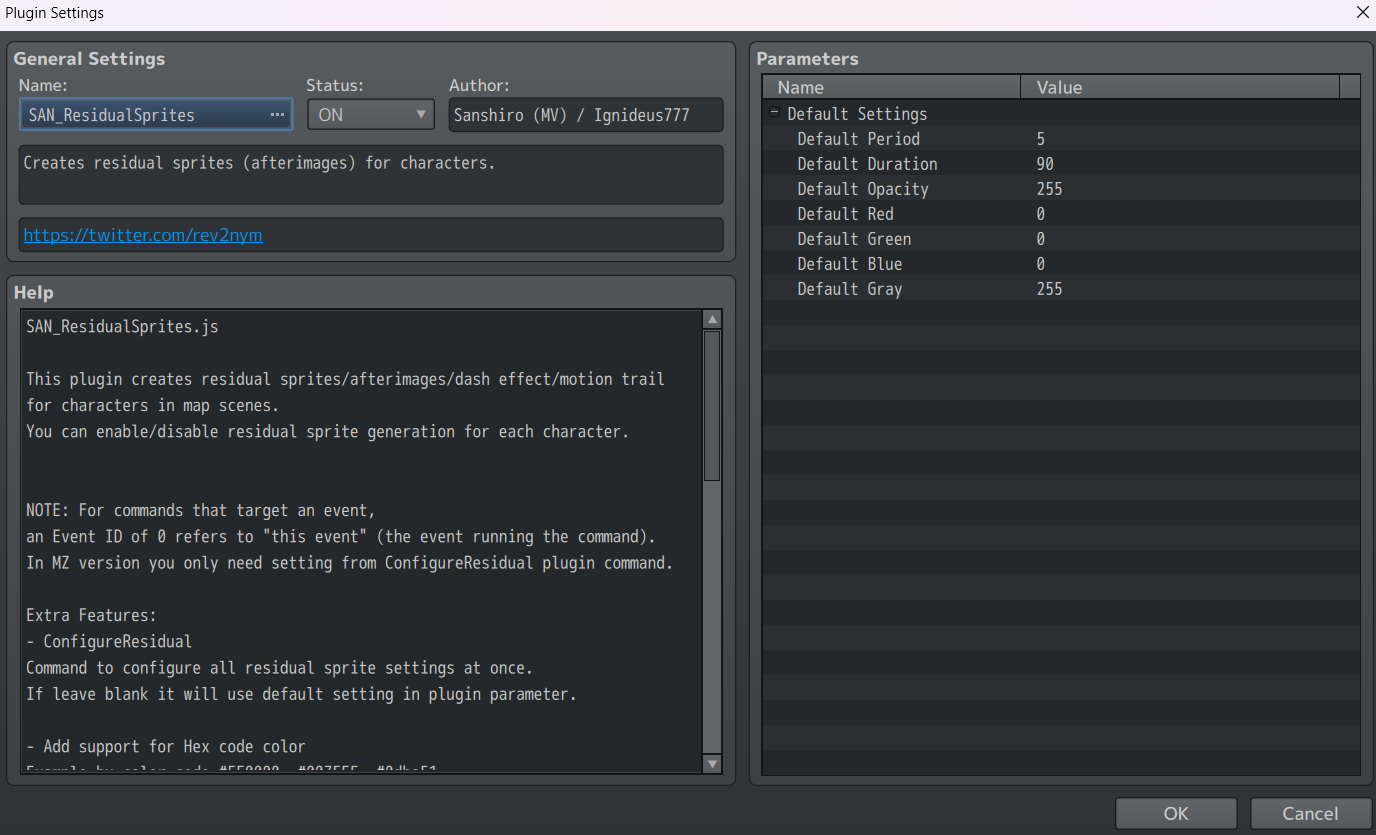This screenshot has width=1376, height=835.
Task: Click the Help scrollbar down arrow
Action: pyautogui.click(x=712, y=763)
